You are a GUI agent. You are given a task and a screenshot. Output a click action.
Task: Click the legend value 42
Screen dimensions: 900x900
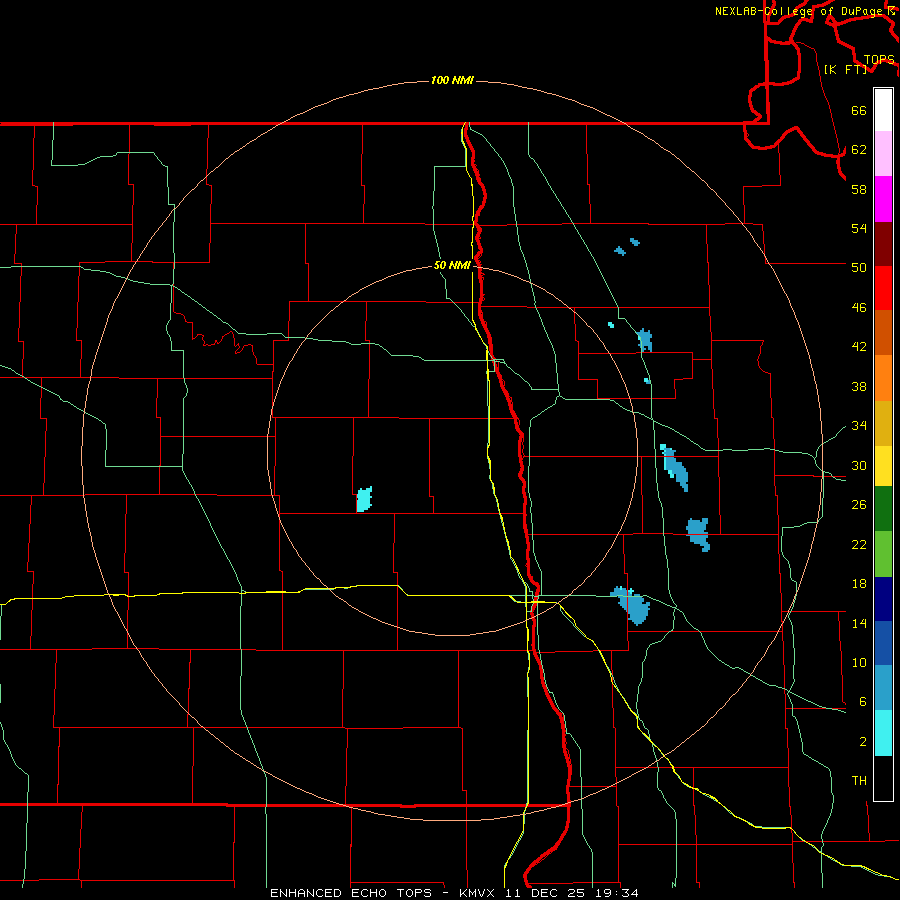point(859,347)
